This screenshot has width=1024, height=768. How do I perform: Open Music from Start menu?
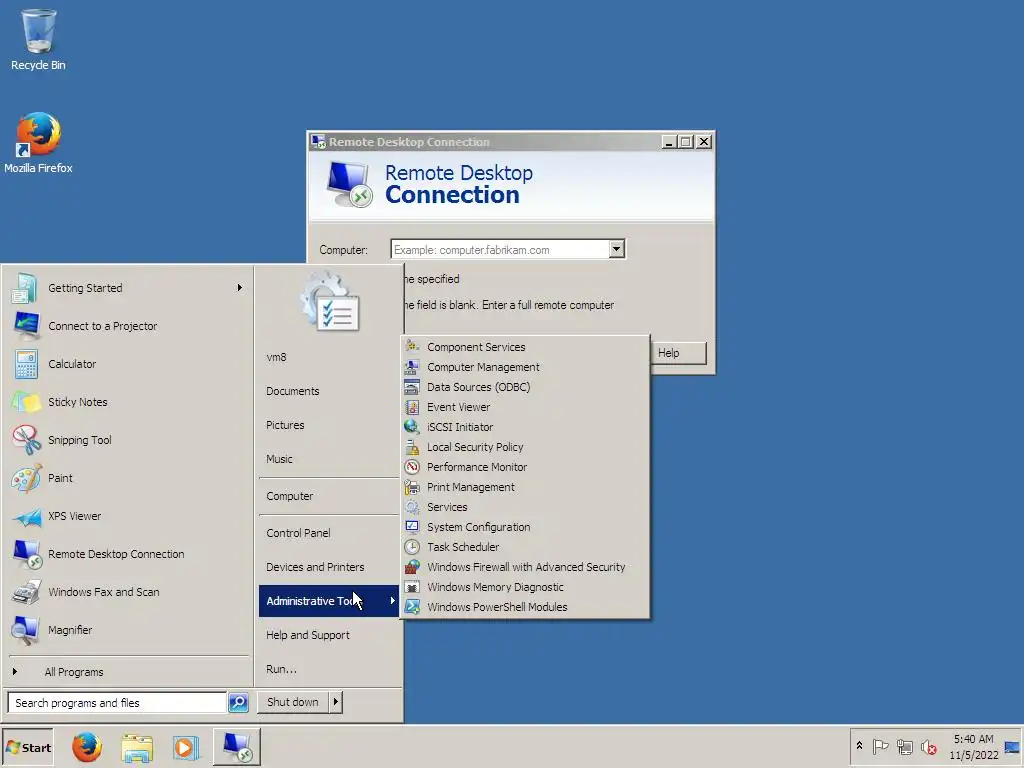point(279,459)
